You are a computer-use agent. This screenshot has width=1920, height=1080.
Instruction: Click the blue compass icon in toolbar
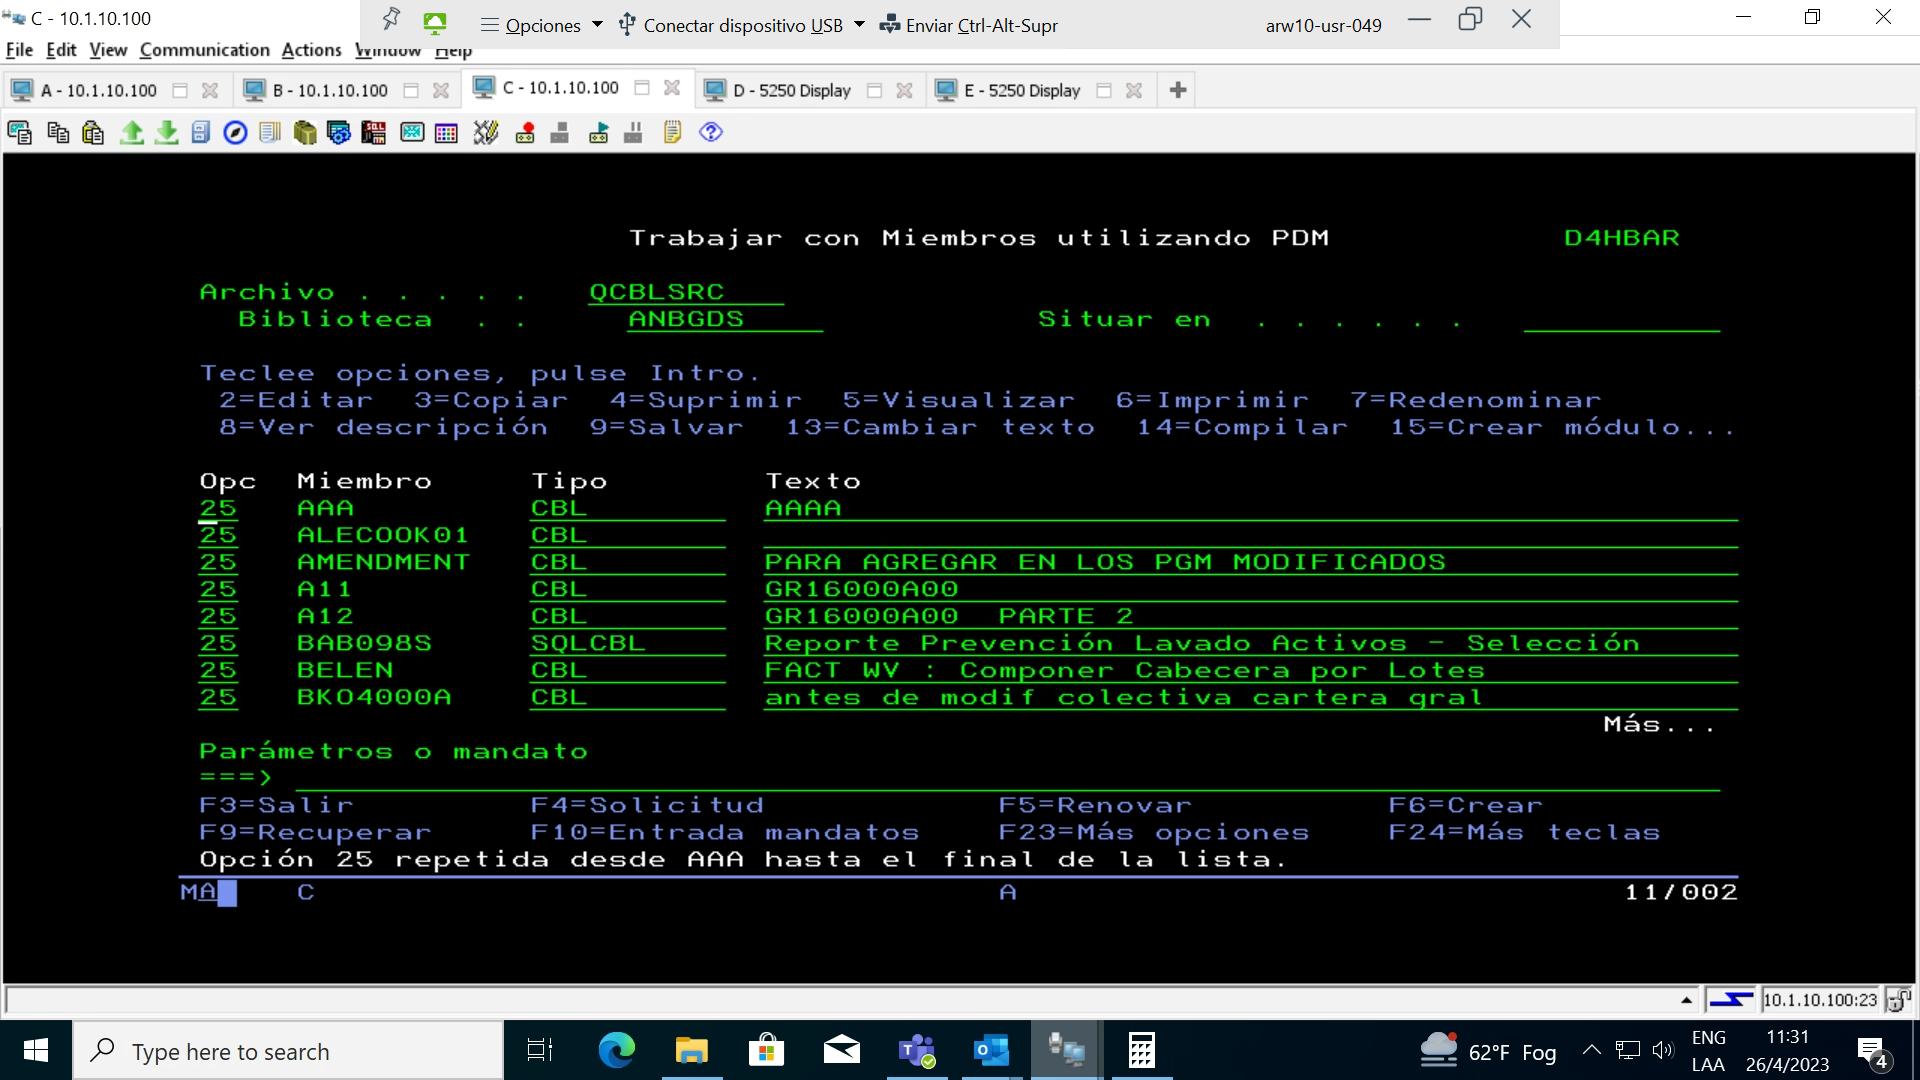[x=235, y=132]
